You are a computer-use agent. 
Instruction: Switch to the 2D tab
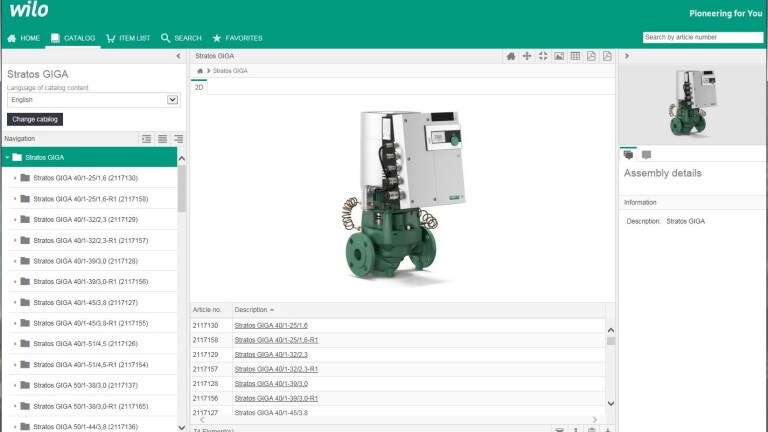click(x=199, y=87)
